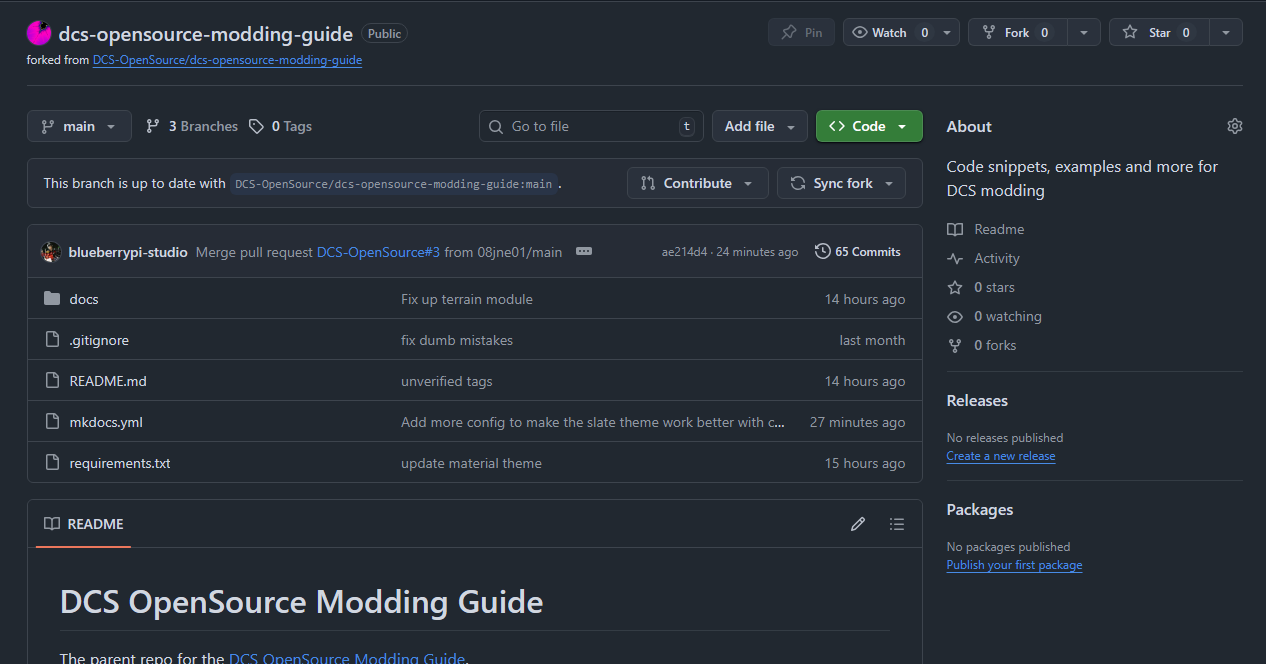Screen dimensions: 1266x664
Task: Open the green Code dropdown
Action: coord(869,126)
